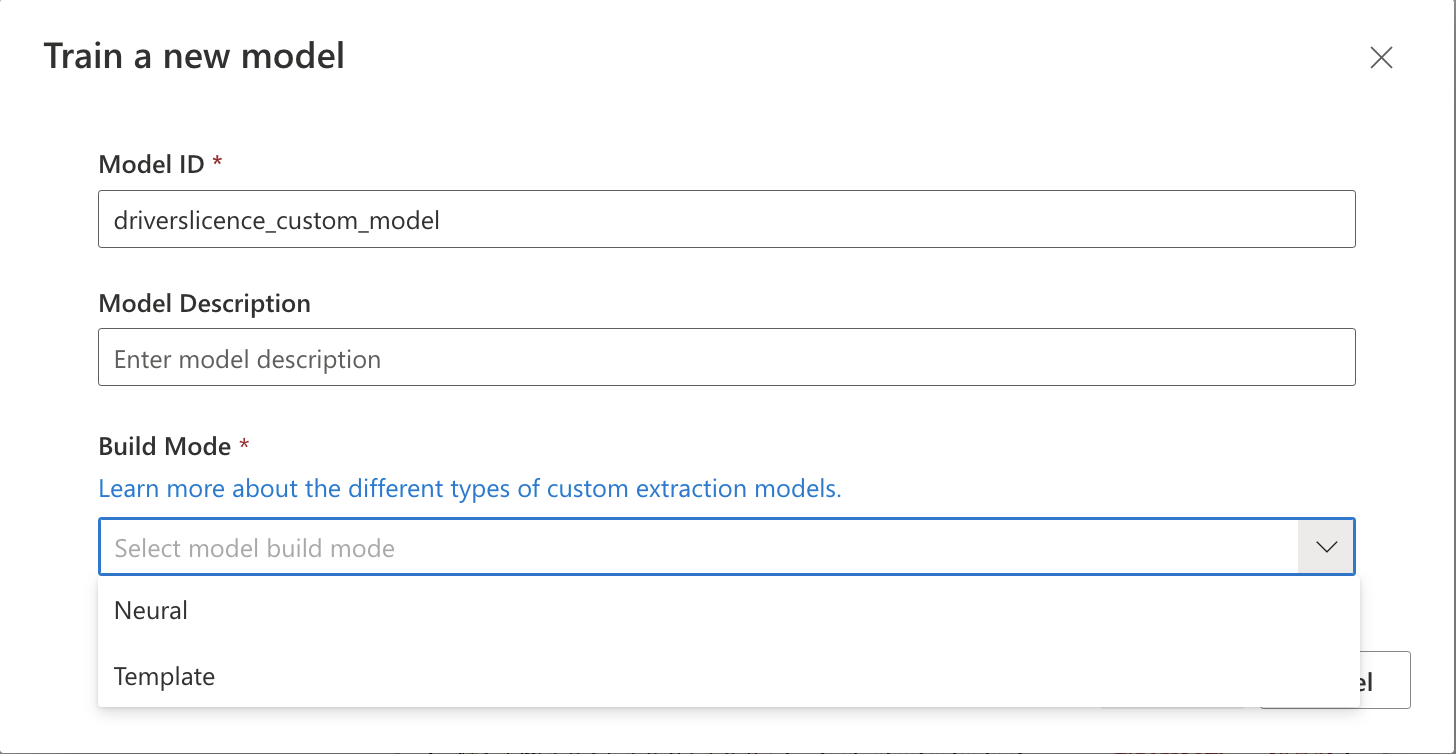
Task: Click the Enter model description placeholder
Action: [247, 359]
